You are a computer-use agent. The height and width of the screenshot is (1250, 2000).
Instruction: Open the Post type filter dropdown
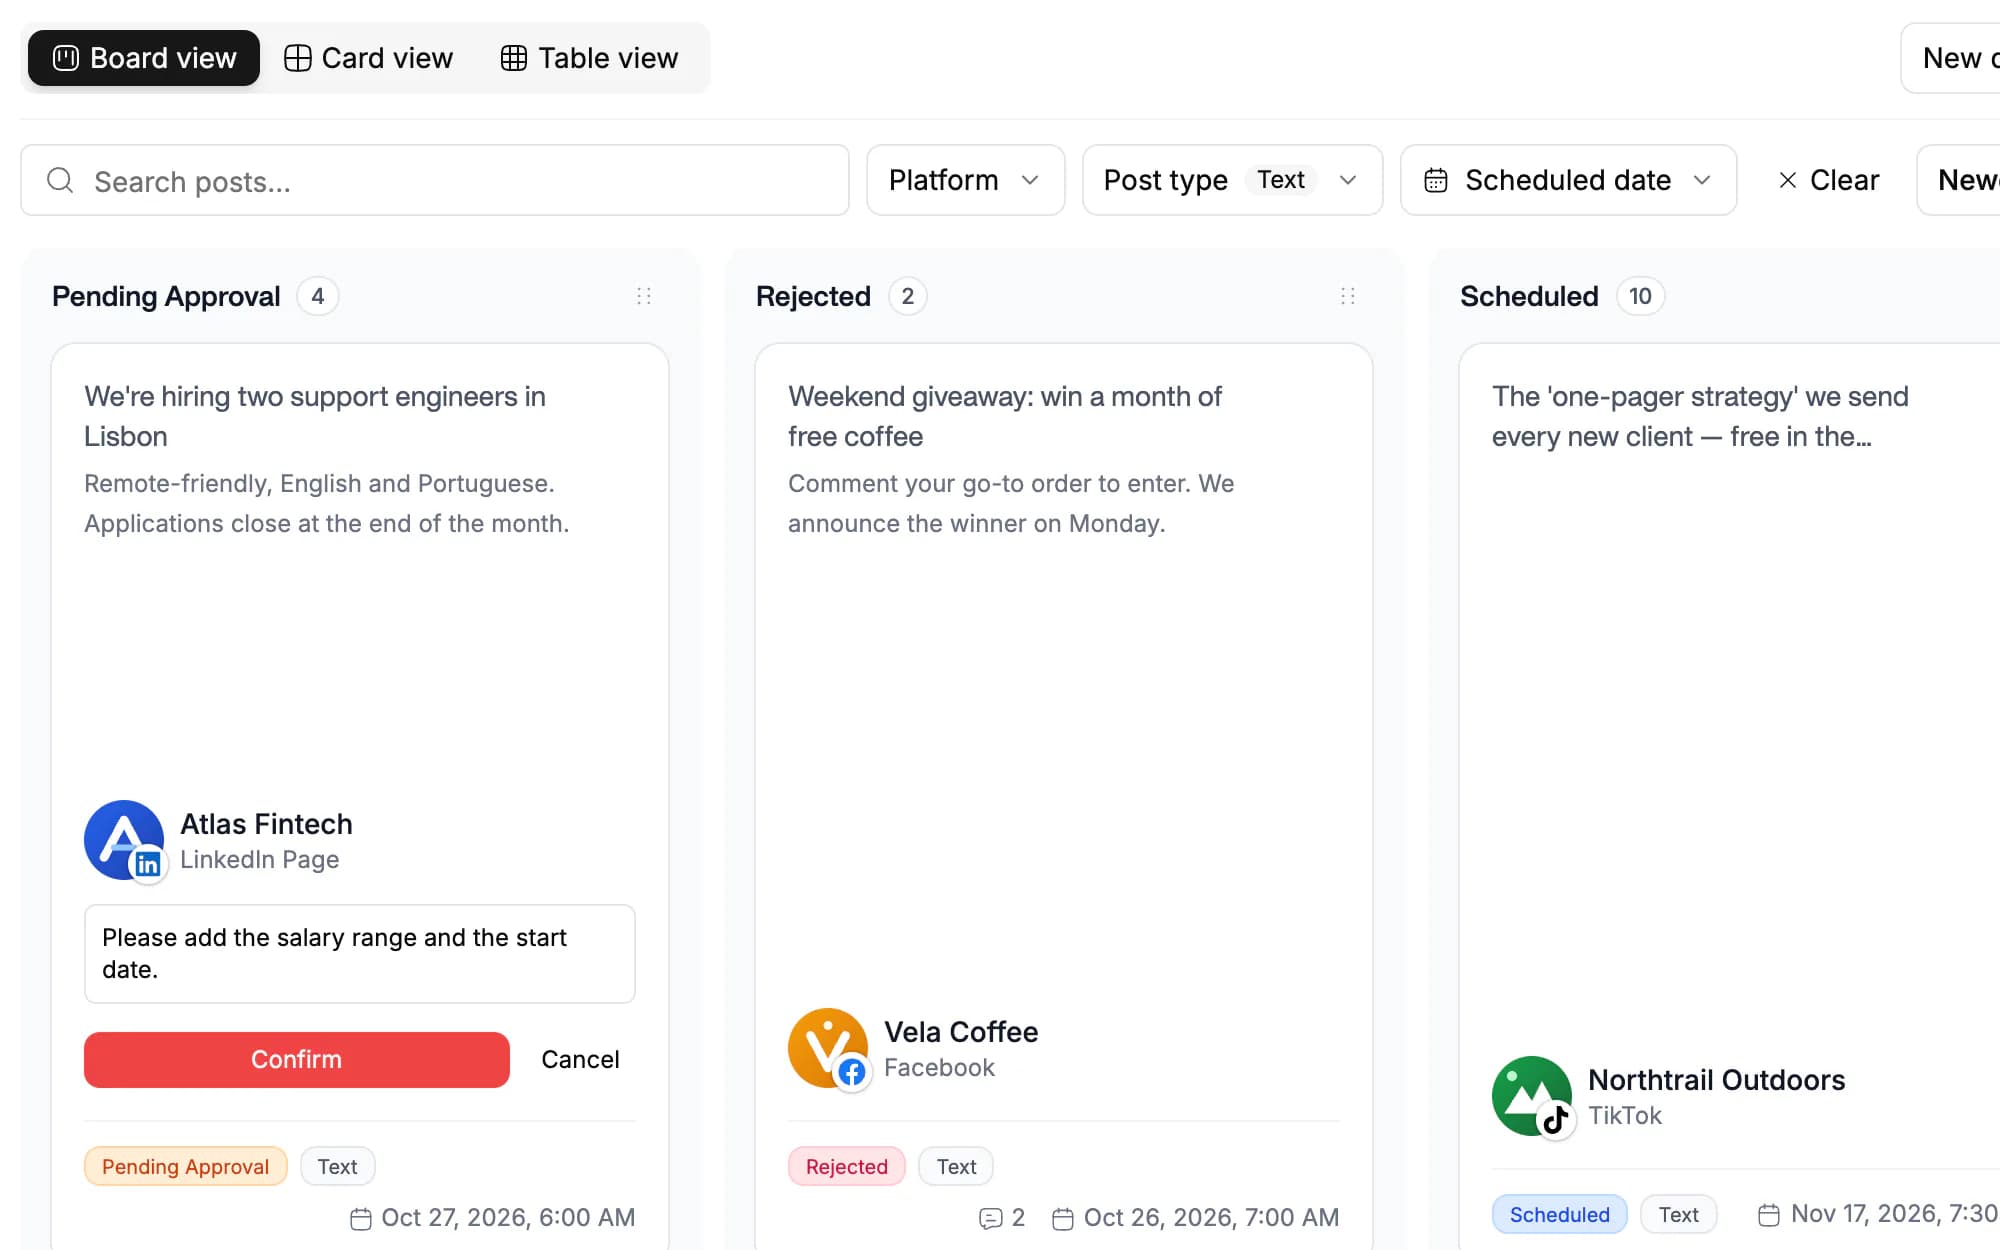point(1232,180)
